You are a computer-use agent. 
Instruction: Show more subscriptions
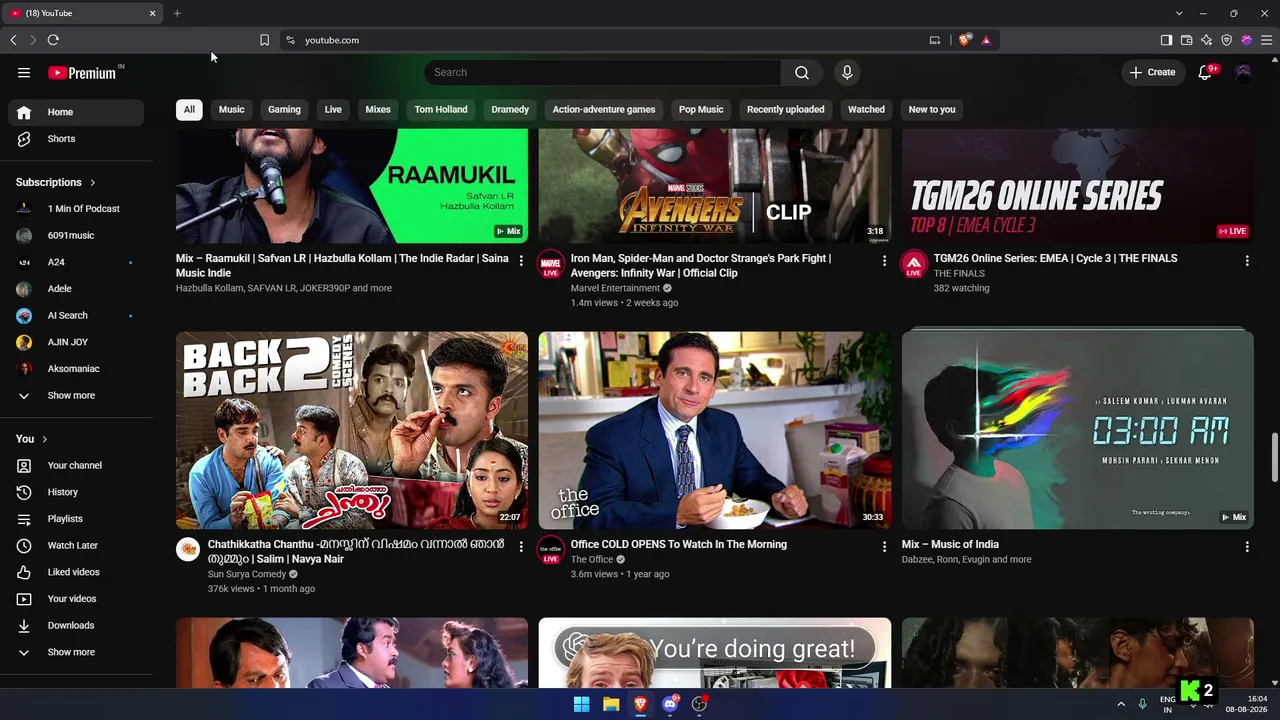click(x=76, y=396)
